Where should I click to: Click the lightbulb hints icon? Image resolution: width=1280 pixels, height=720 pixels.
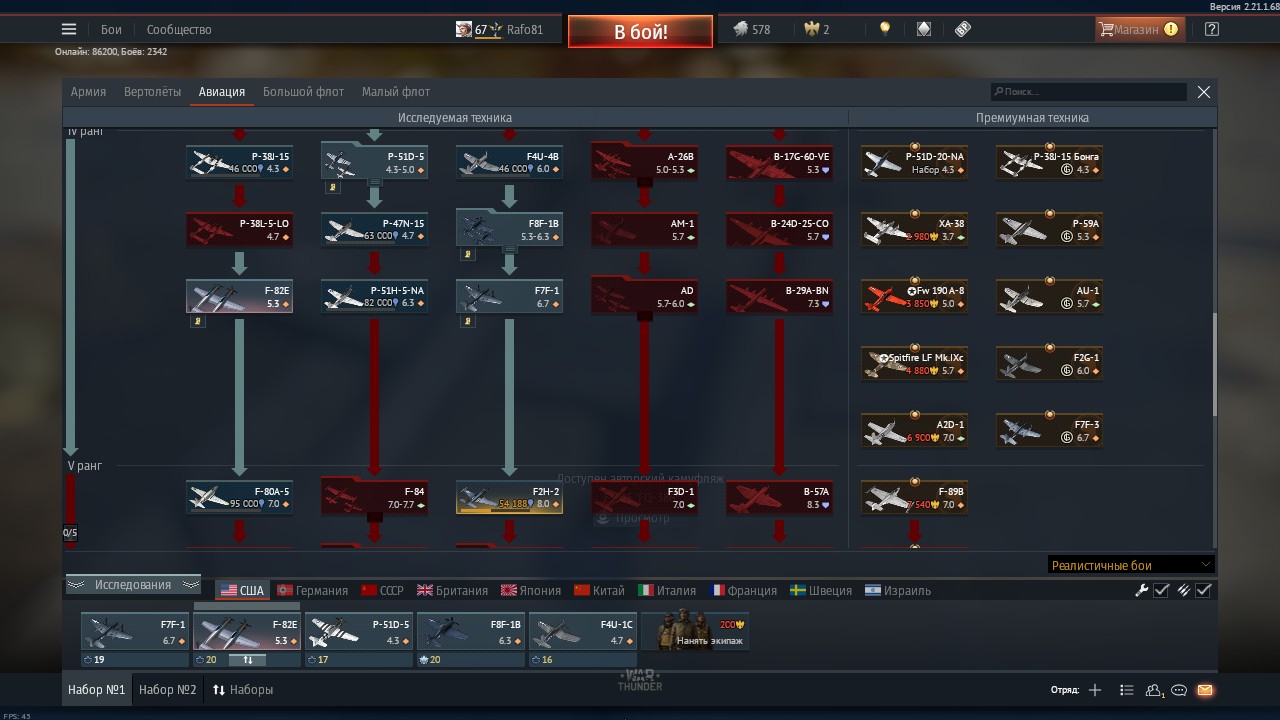point(885,29)
